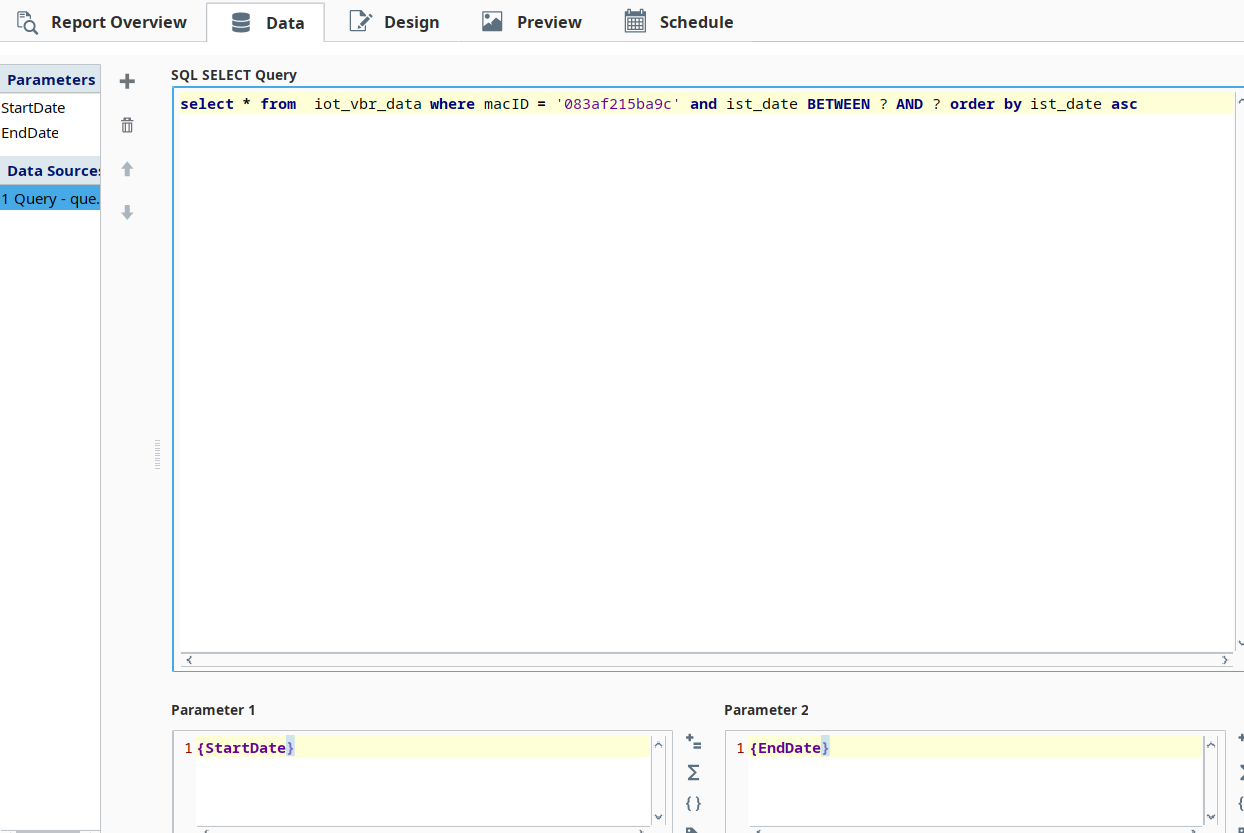Click the 'asc' keyword at query end
The width and height of the screenshot is (1244, 833).
1124,104
